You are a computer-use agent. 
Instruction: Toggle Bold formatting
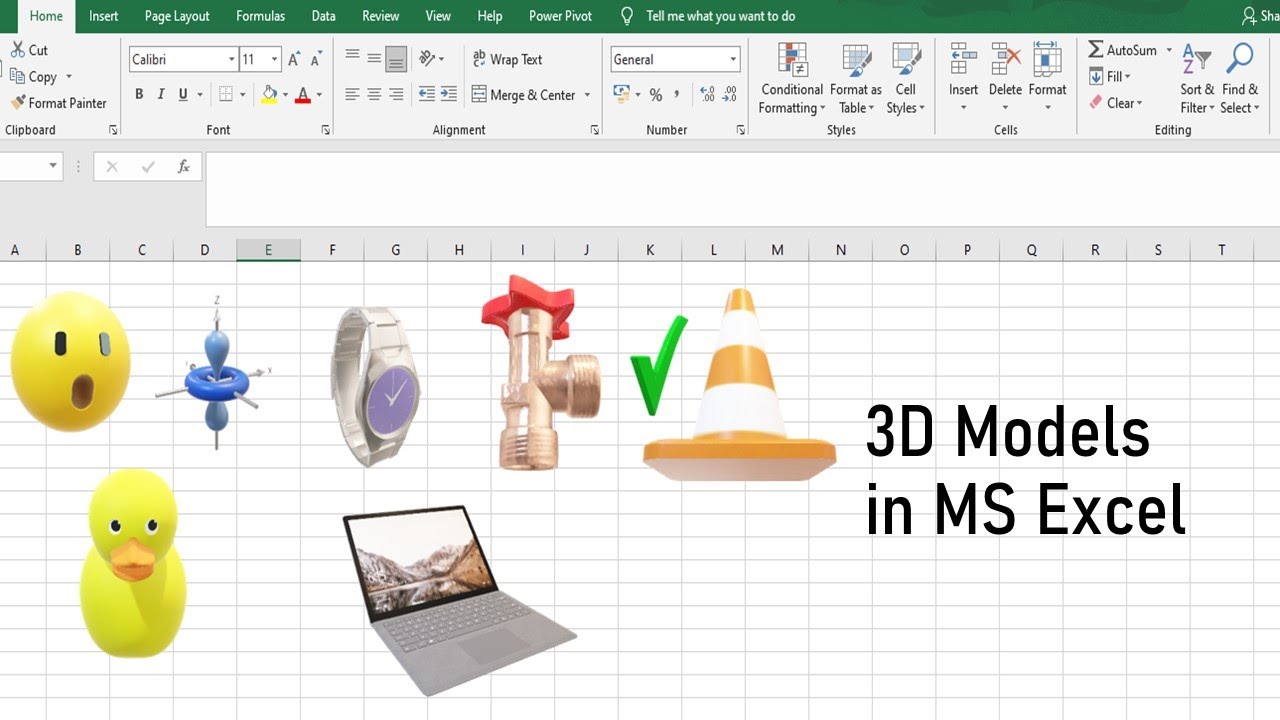(139, 95)
